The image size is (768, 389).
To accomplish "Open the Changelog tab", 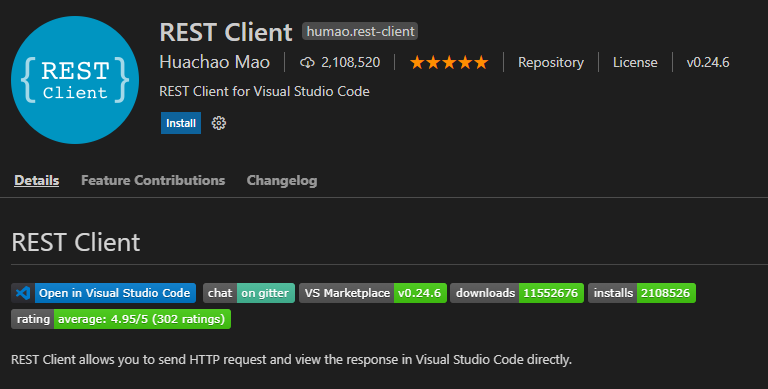I will tap(282, 181).
